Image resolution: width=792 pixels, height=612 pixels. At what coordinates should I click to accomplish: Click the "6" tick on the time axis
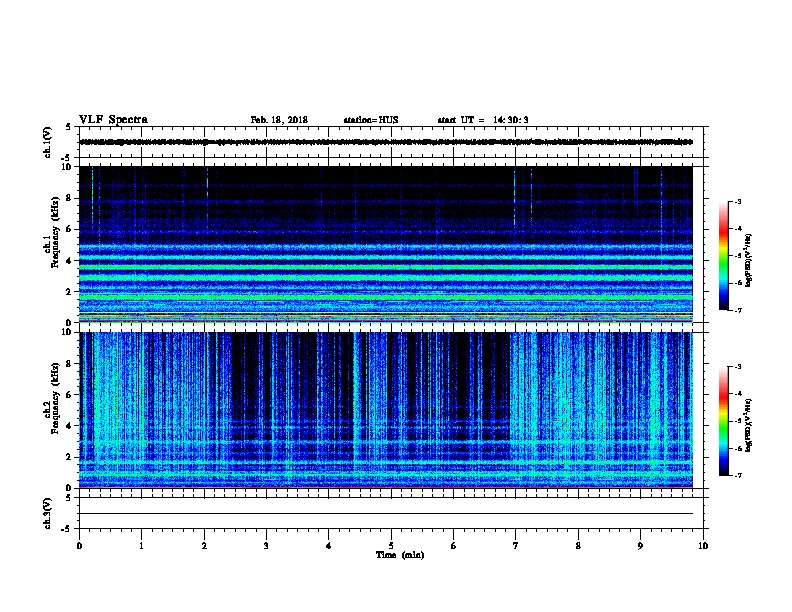click(453, 546)
